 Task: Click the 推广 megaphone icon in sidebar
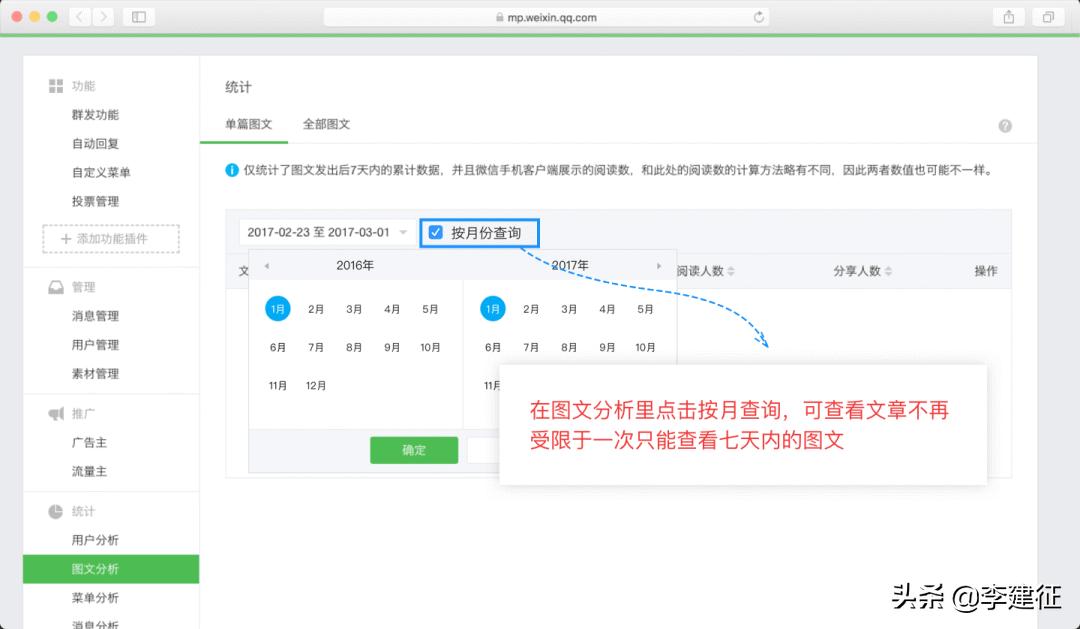coord(56,414)
